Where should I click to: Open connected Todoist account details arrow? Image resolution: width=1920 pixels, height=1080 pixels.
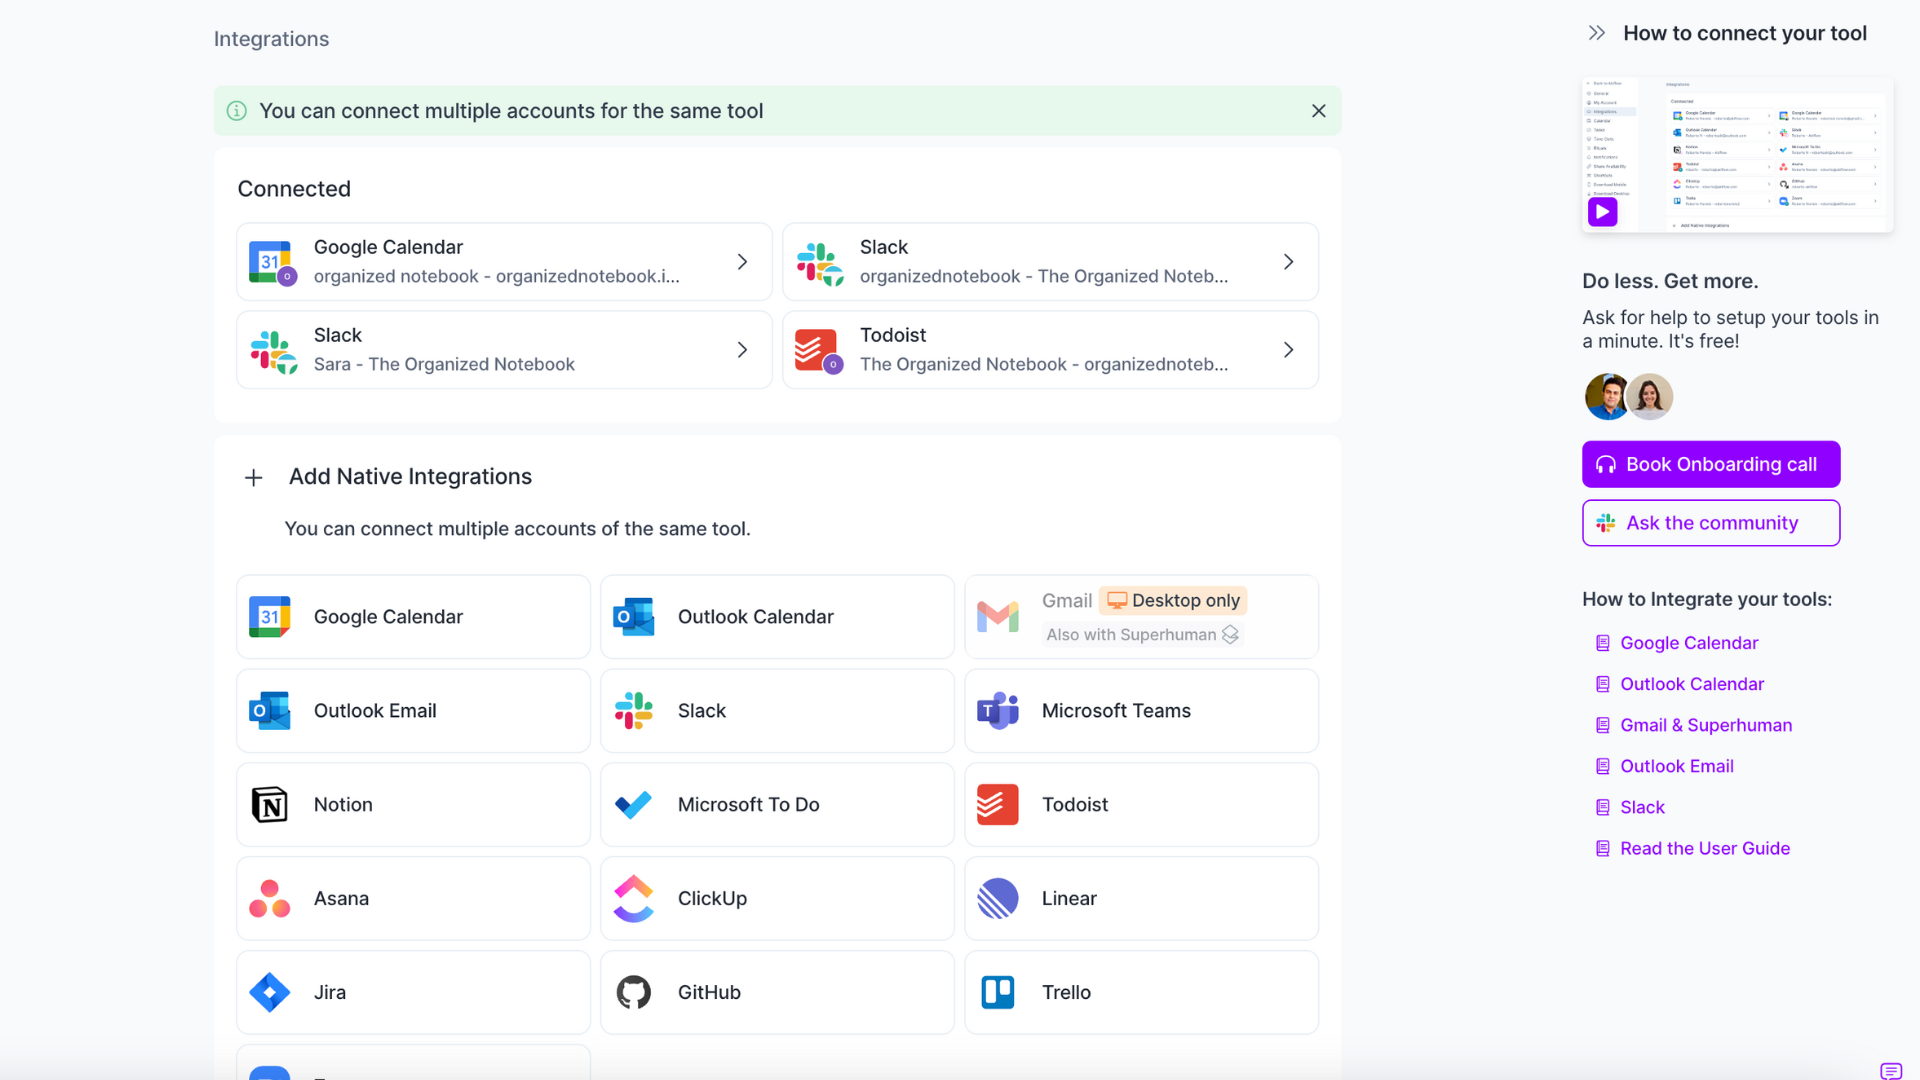click(1288, 350)
